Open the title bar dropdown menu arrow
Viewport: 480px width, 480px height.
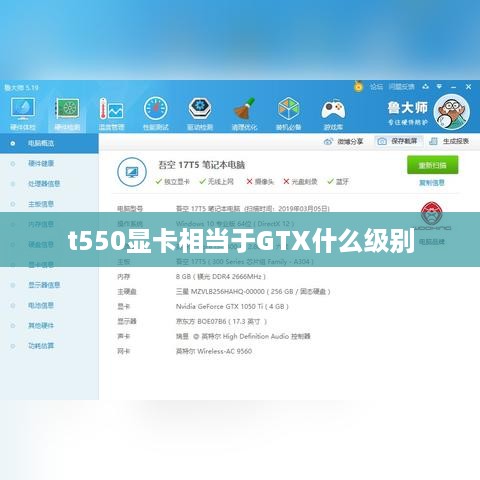click(x=439, y=87)
